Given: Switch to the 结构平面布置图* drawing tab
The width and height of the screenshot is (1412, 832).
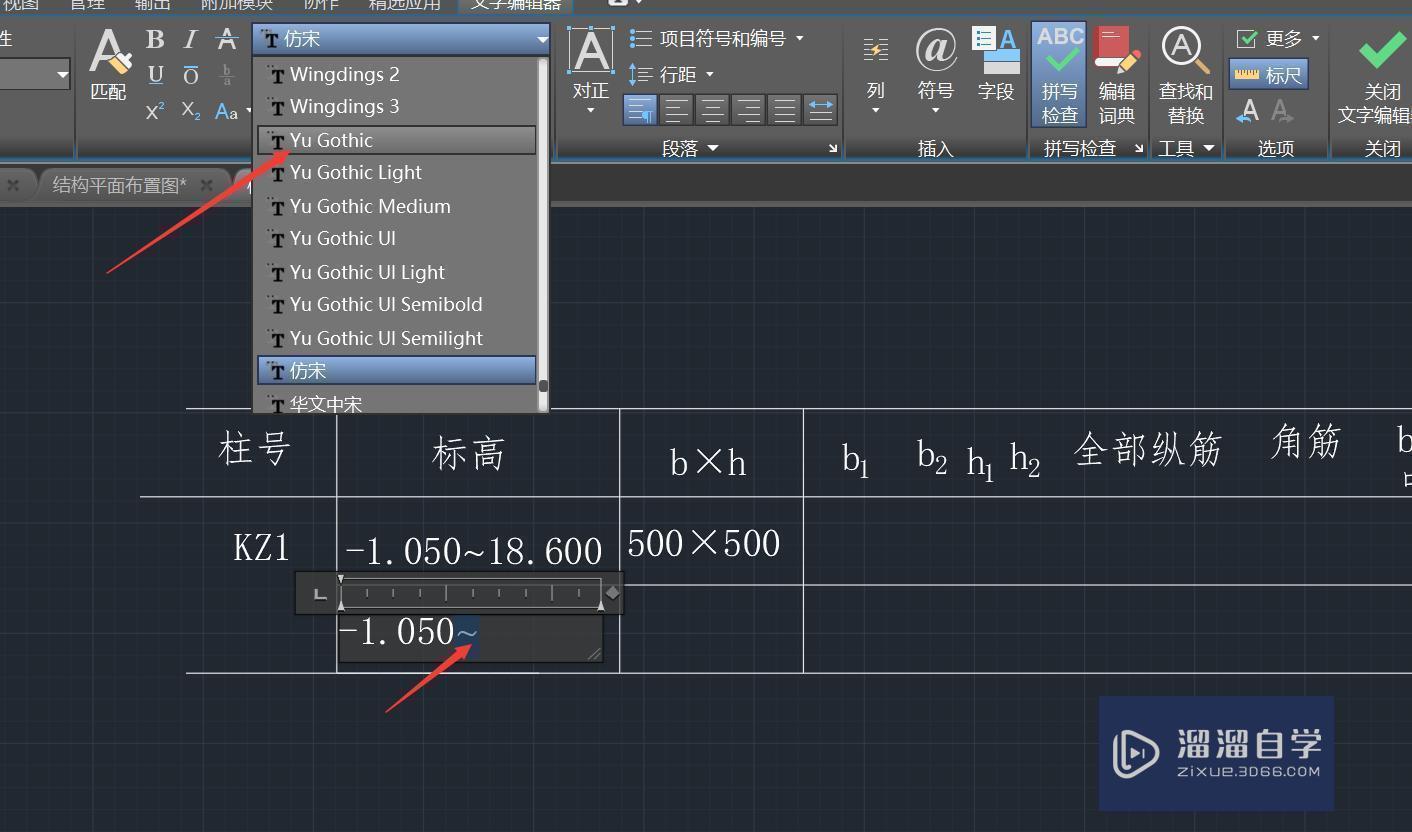Looking at the screenshot, I should pos(119,185).
